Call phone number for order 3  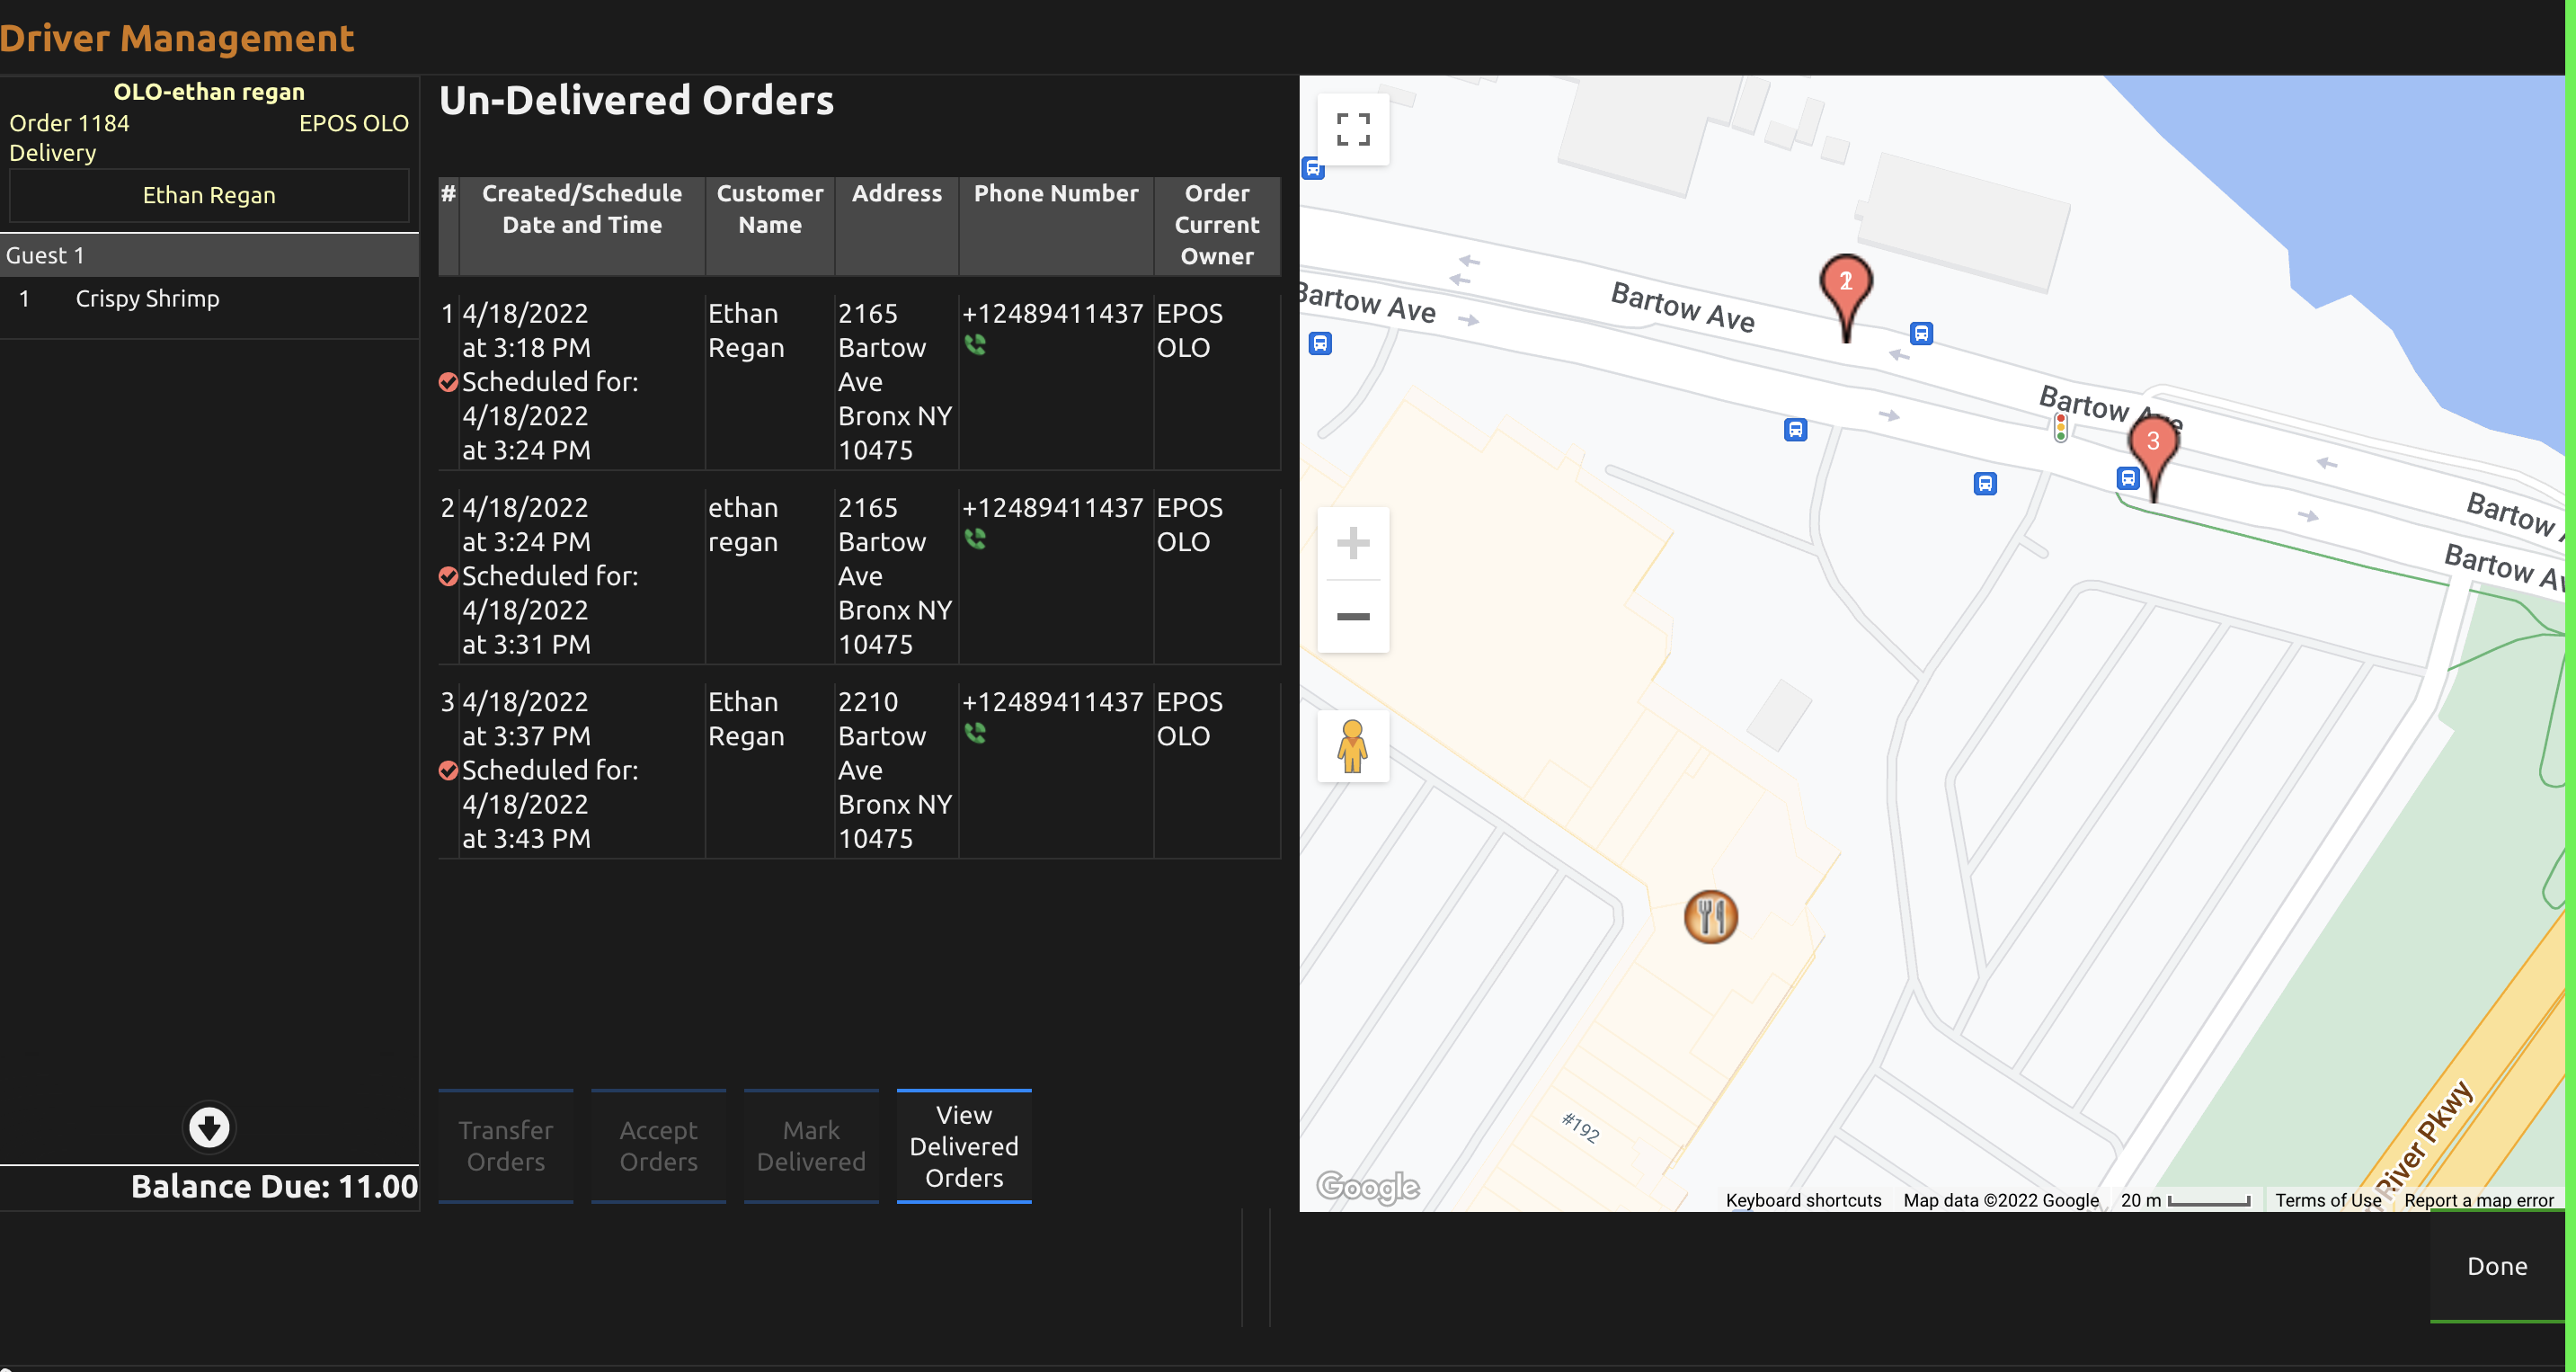[975, 733]
